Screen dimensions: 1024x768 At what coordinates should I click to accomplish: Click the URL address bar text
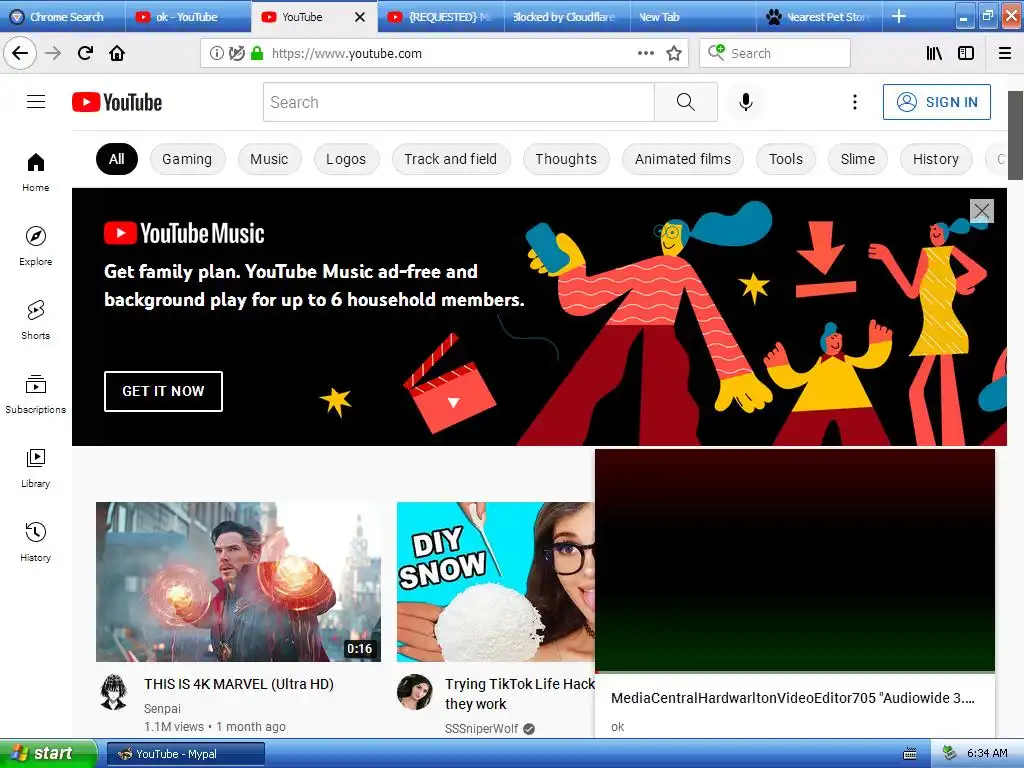(347, 54)
